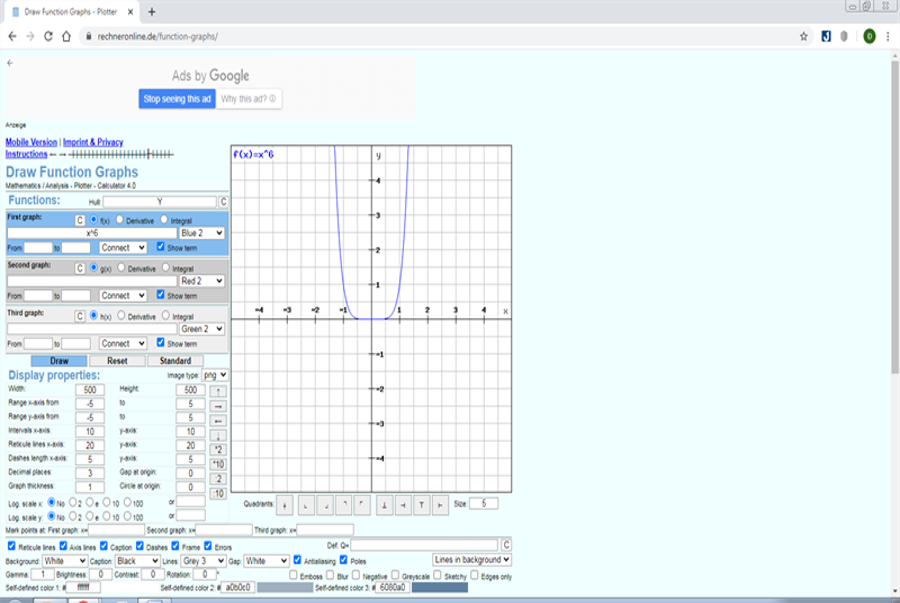Open the Instructions link
900x603 pixels.
click(26, 154)
